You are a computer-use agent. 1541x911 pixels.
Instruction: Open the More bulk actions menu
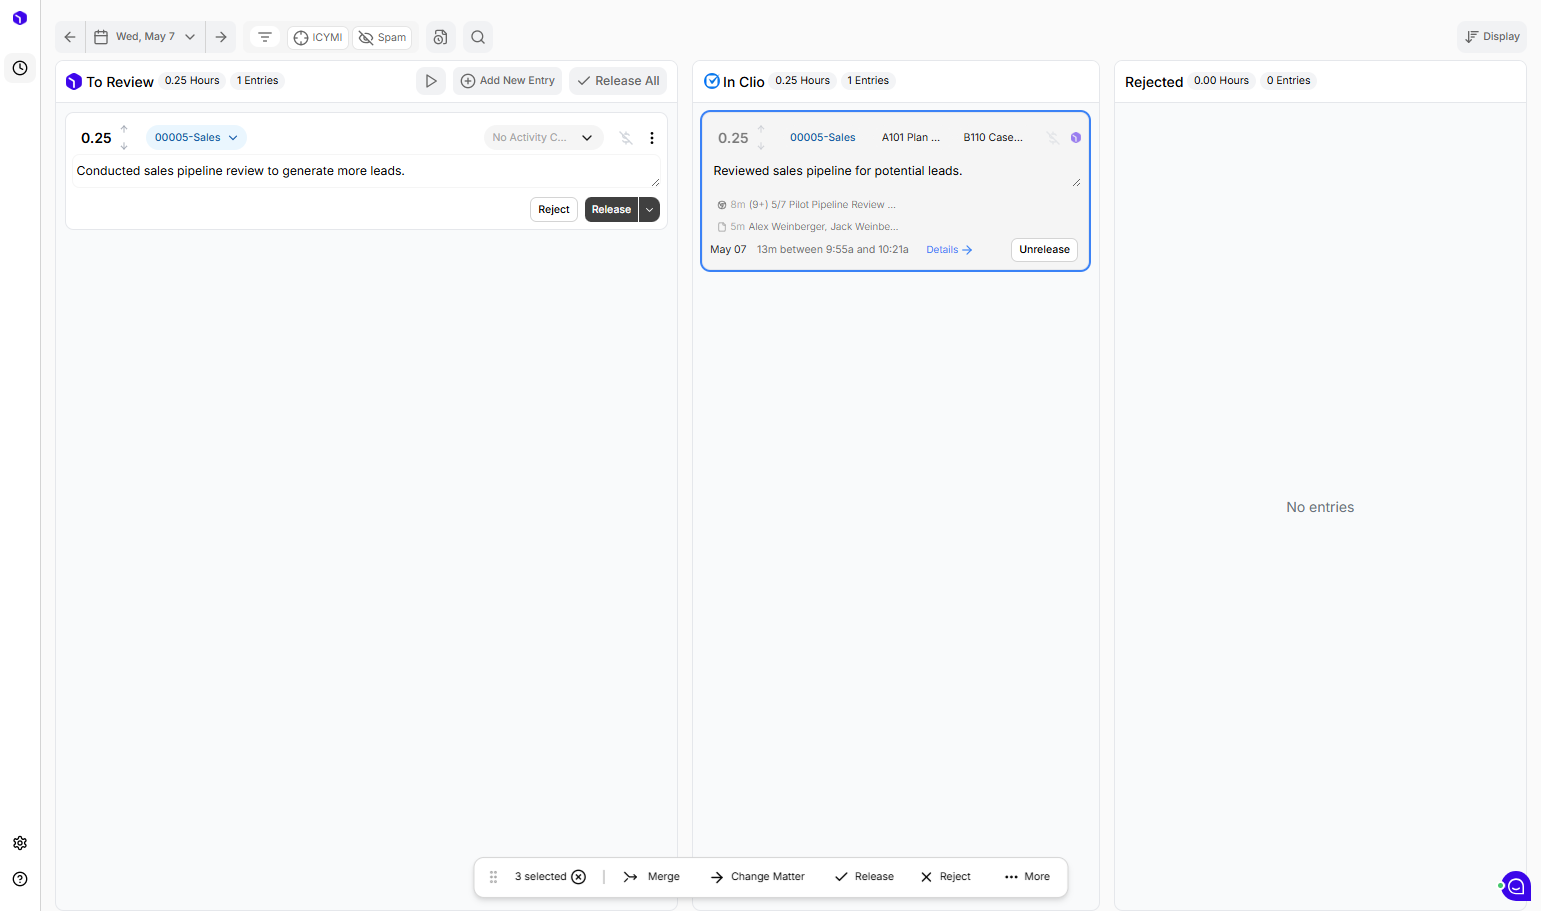[x=1027, y=877]
